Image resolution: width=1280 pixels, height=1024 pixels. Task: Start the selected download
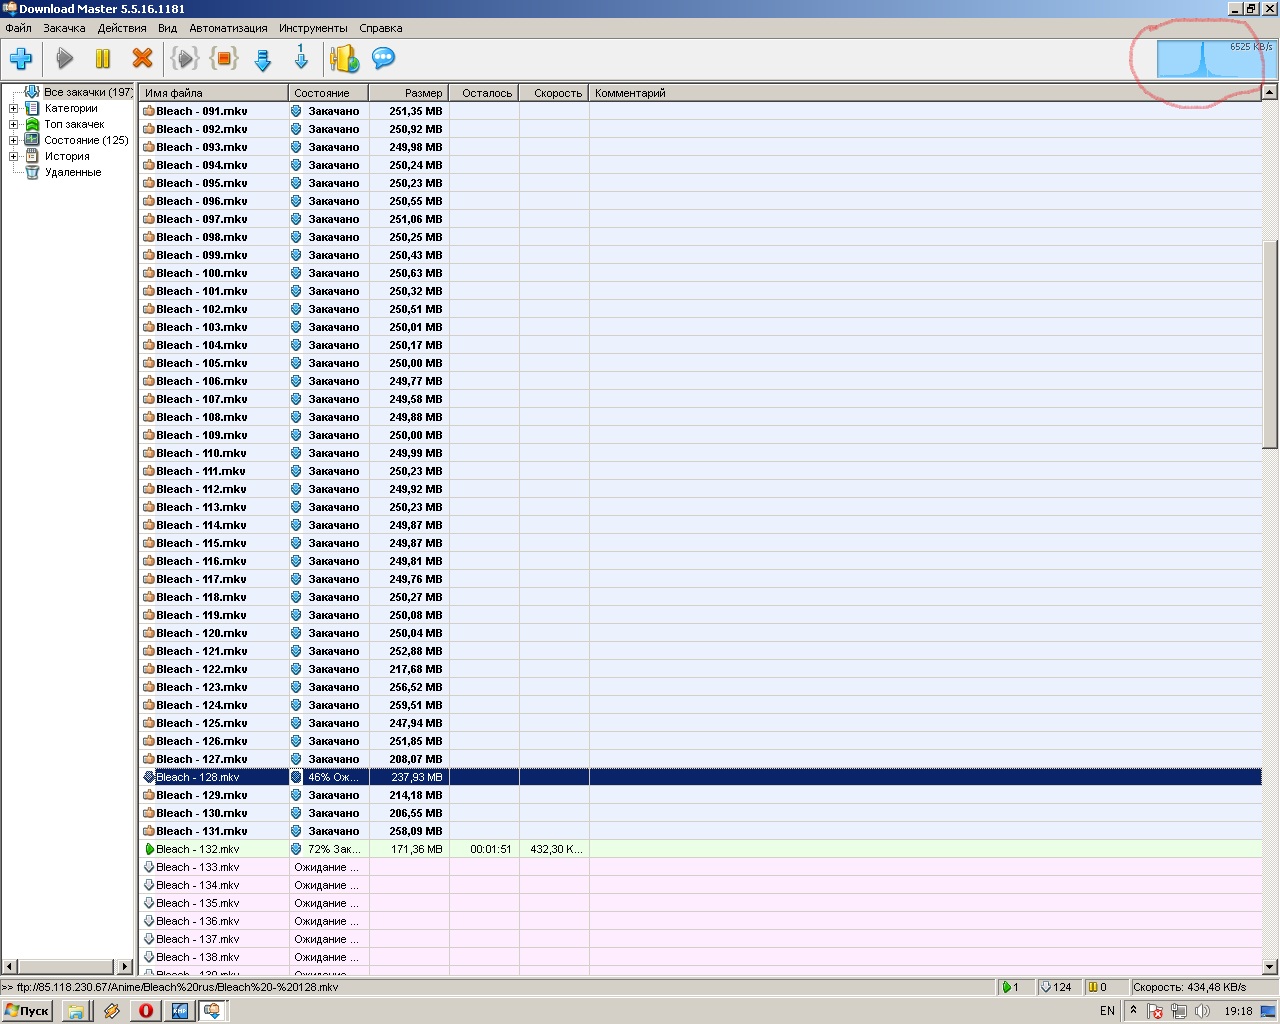(x=65, y=59)
